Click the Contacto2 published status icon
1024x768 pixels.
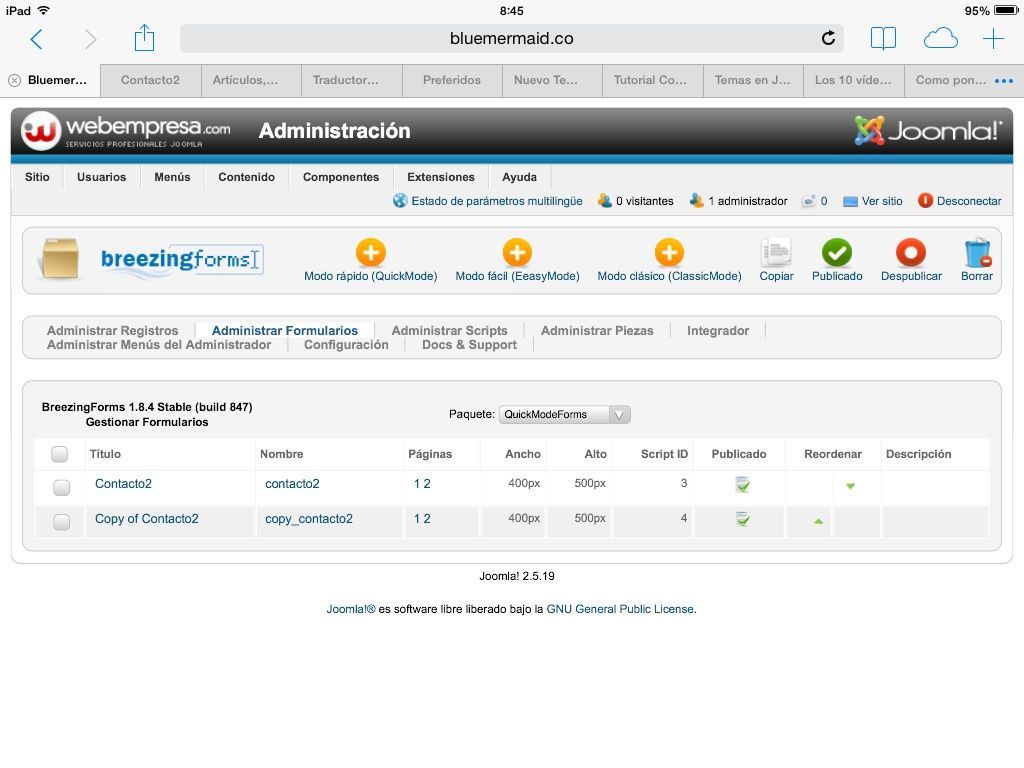(x=743, y=485)
